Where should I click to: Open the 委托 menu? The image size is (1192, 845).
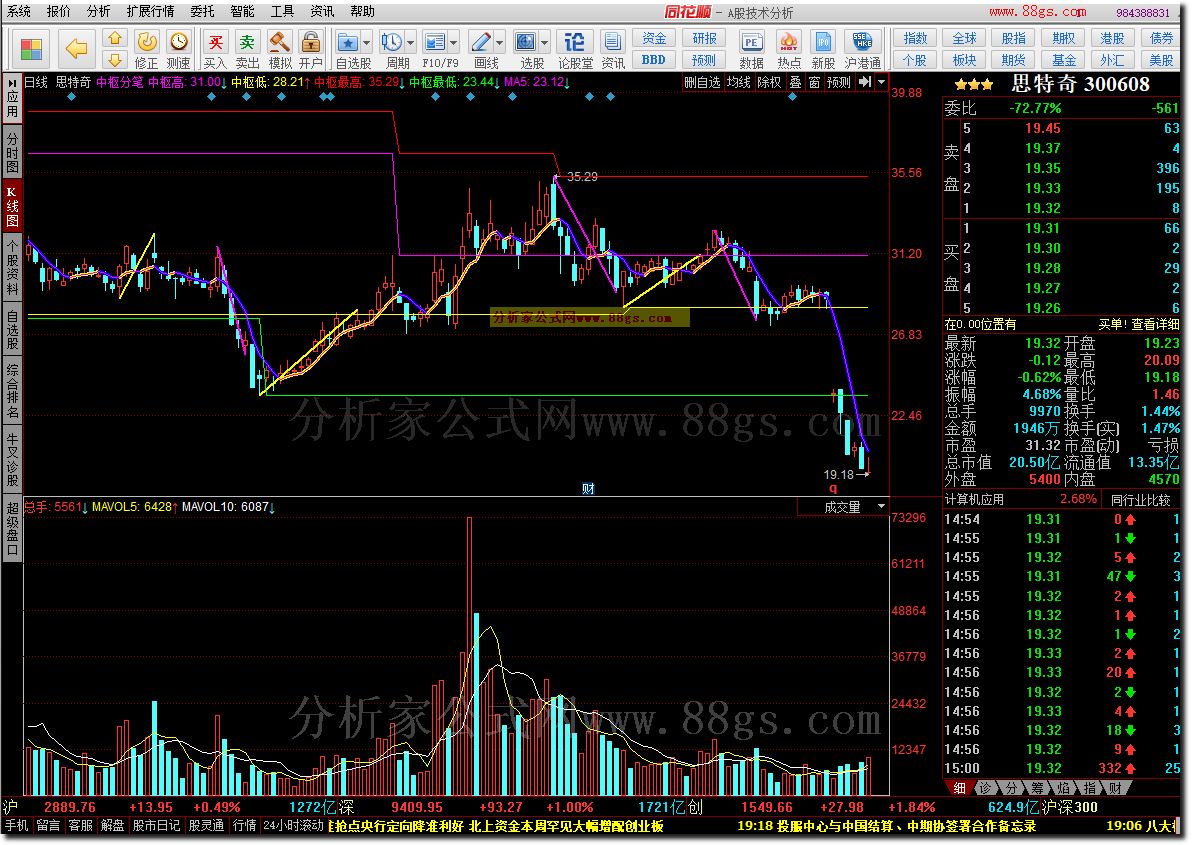click(202, 11)
